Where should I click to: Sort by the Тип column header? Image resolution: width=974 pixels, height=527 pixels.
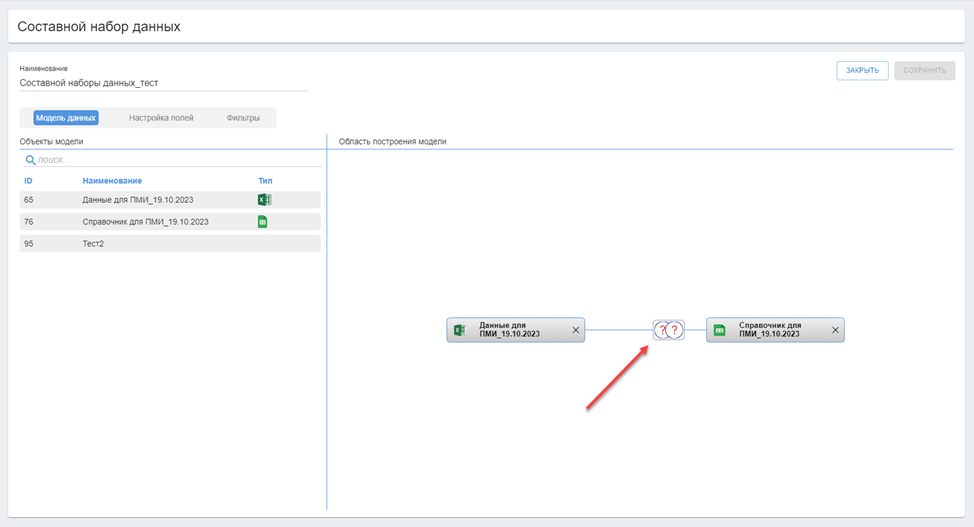(x=265, y=181)
